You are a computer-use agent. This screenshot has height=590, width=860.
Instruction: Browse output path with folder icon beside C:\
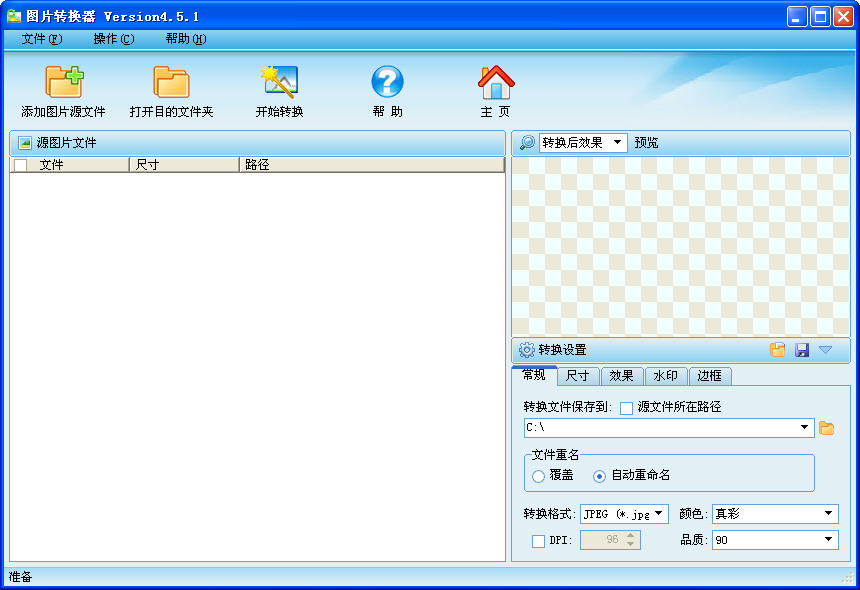point(826,428)
